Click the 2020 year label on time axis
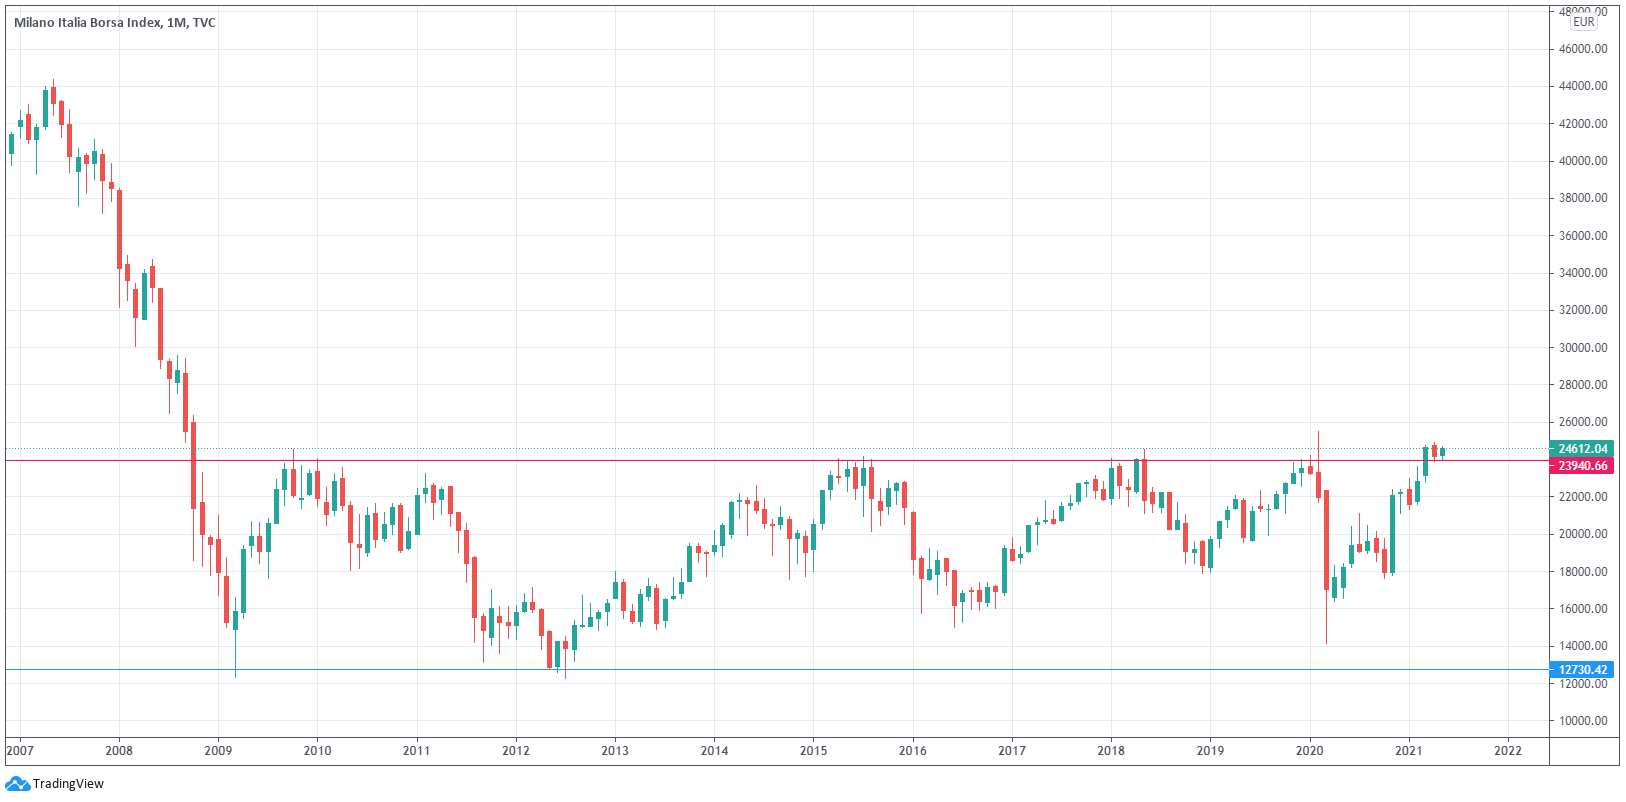Screen dimensions: 1626x802 [x=1309, y=751]
